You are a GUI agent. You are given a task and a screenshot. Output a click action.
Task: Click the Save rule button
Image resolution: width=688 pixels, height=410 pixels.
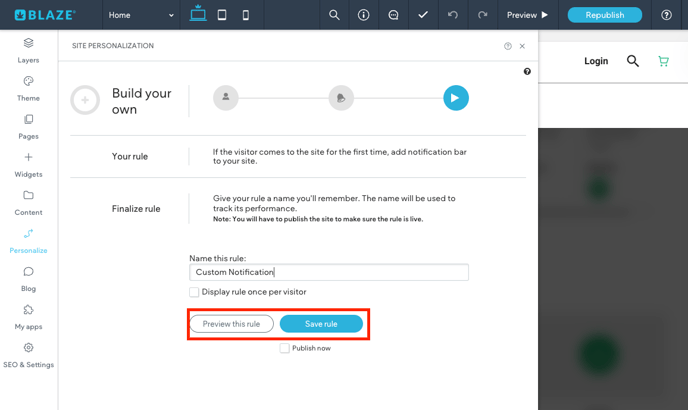tap(321, 324)
